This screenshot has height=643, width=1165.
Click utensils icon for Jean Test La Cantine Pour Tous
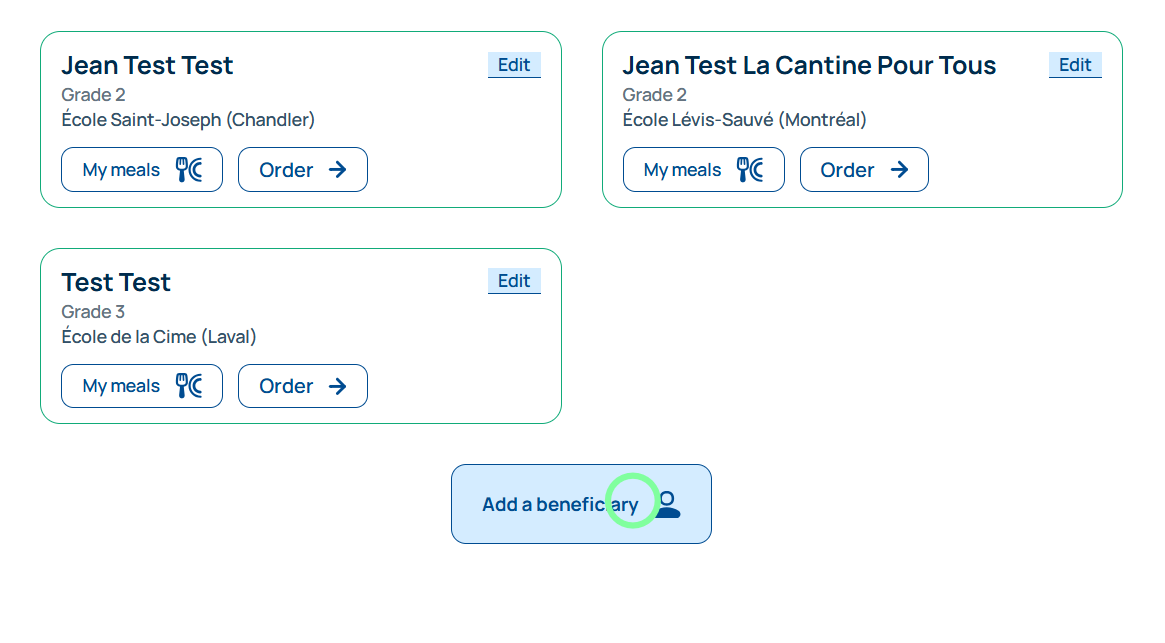[750, 170]
